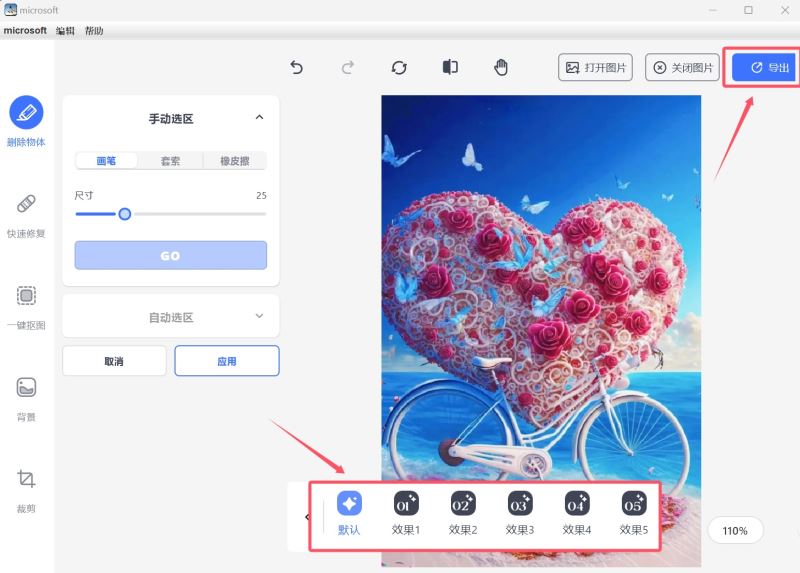Click the 打开图片 open image button
This screenshot has height=573, width=800.
595,67
